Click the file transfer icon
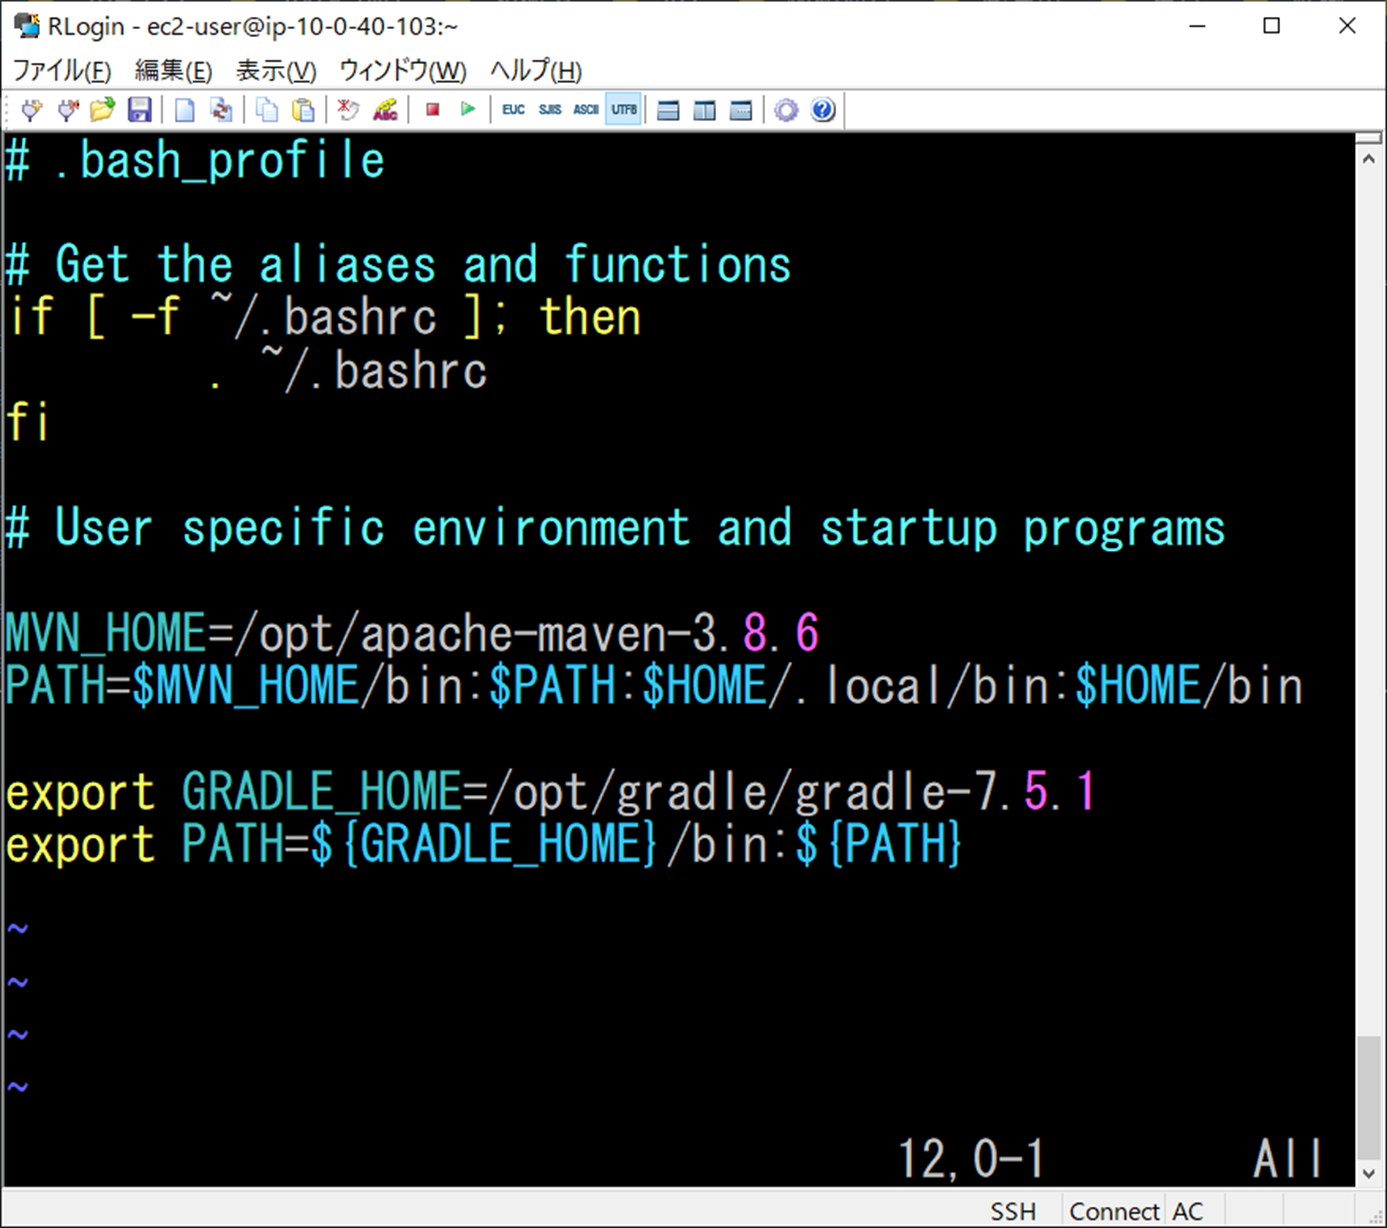This screenshot has width=1387, height=1228. [221, 110]
